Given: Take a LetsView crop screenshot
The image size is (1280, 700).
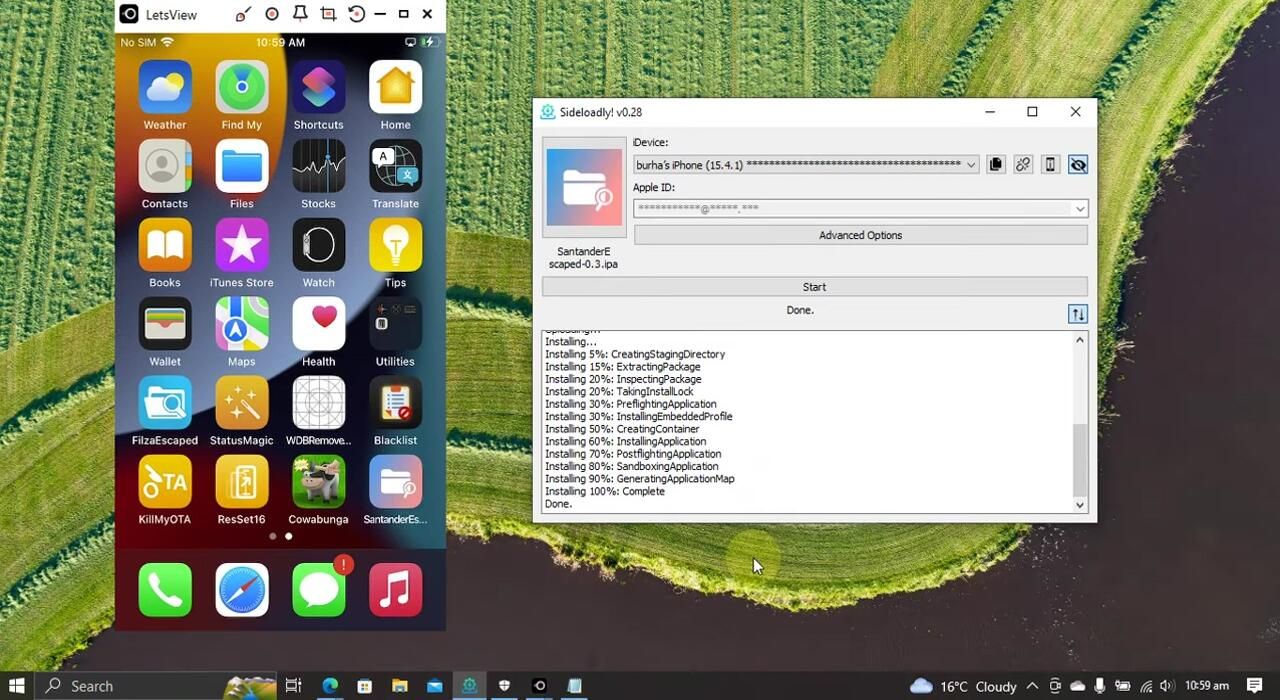Looking at the screenshot, I should (328, 14).
